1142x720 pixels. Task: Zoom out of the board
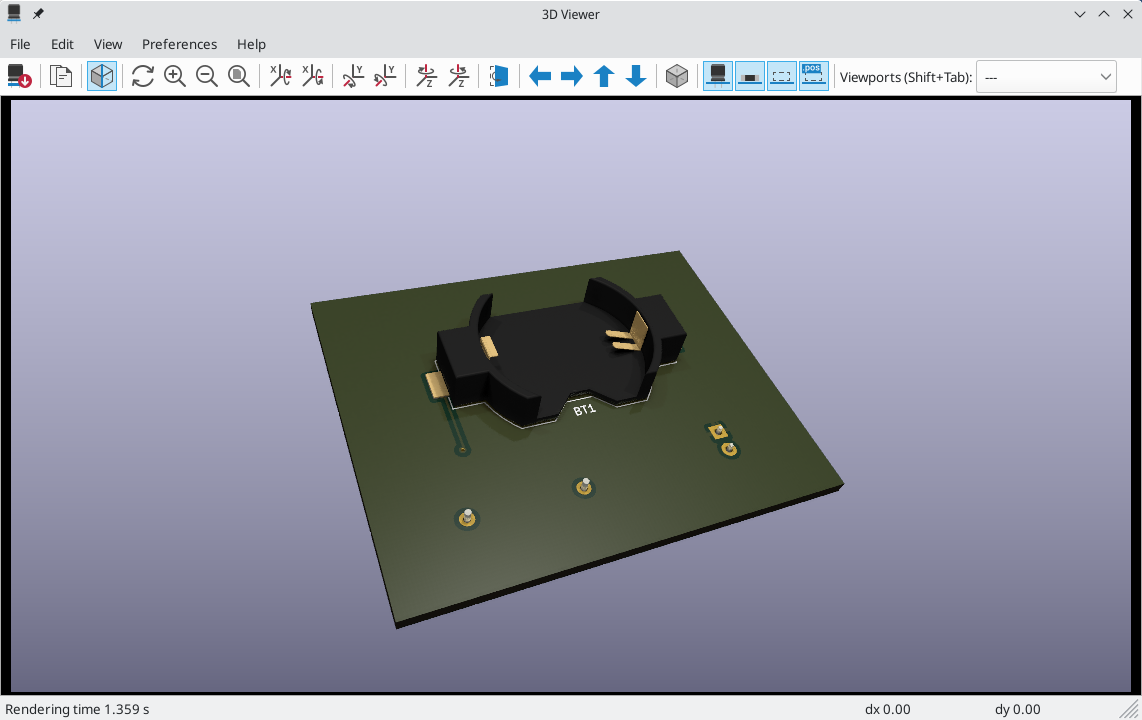click(207, 76)
